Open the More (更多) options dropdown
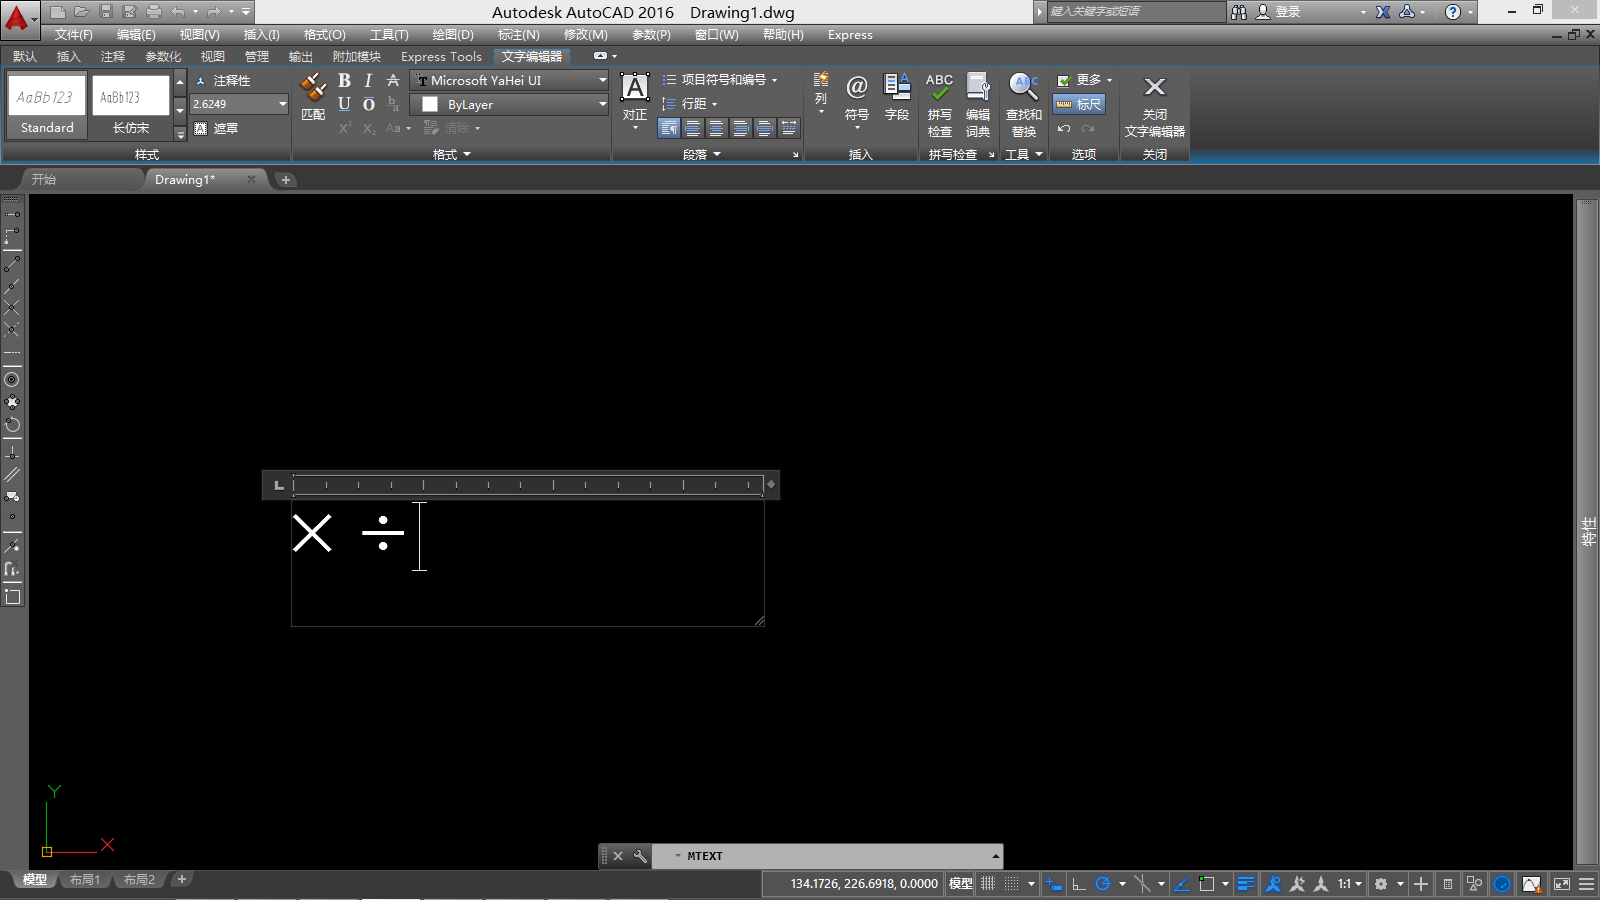Screen dimensions: 1600x900 [1085, 80]
